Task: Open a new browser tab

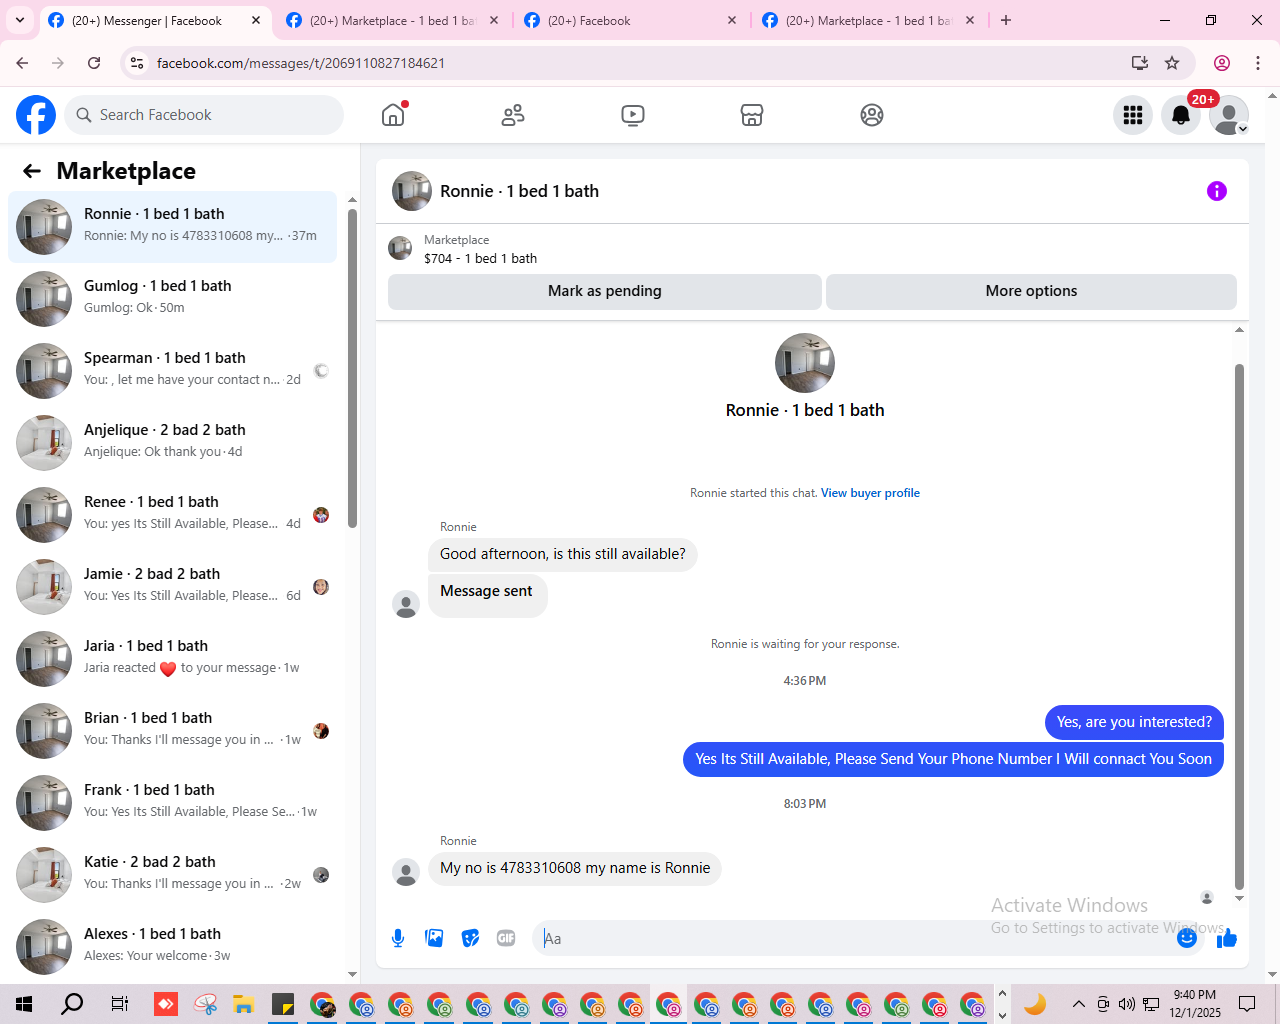Action: pos(1006,20)
